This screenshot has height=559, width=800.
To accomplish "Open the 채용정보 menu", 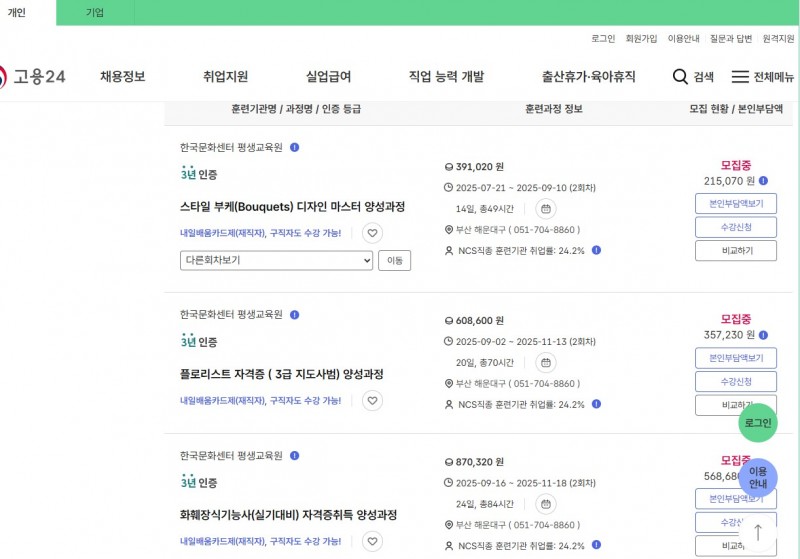I will pos(122,77).
